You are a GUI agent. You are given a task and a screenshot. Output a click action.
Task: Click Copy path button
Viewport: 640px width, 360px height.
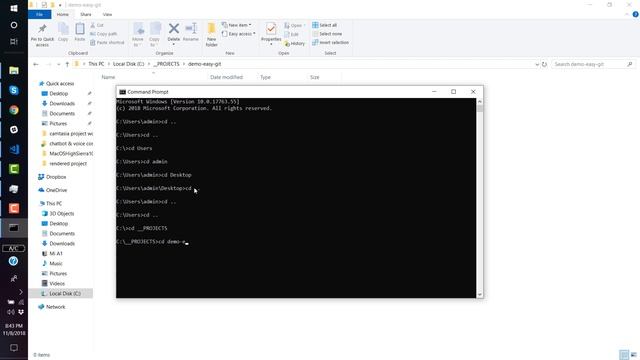[x=103, y=34]
